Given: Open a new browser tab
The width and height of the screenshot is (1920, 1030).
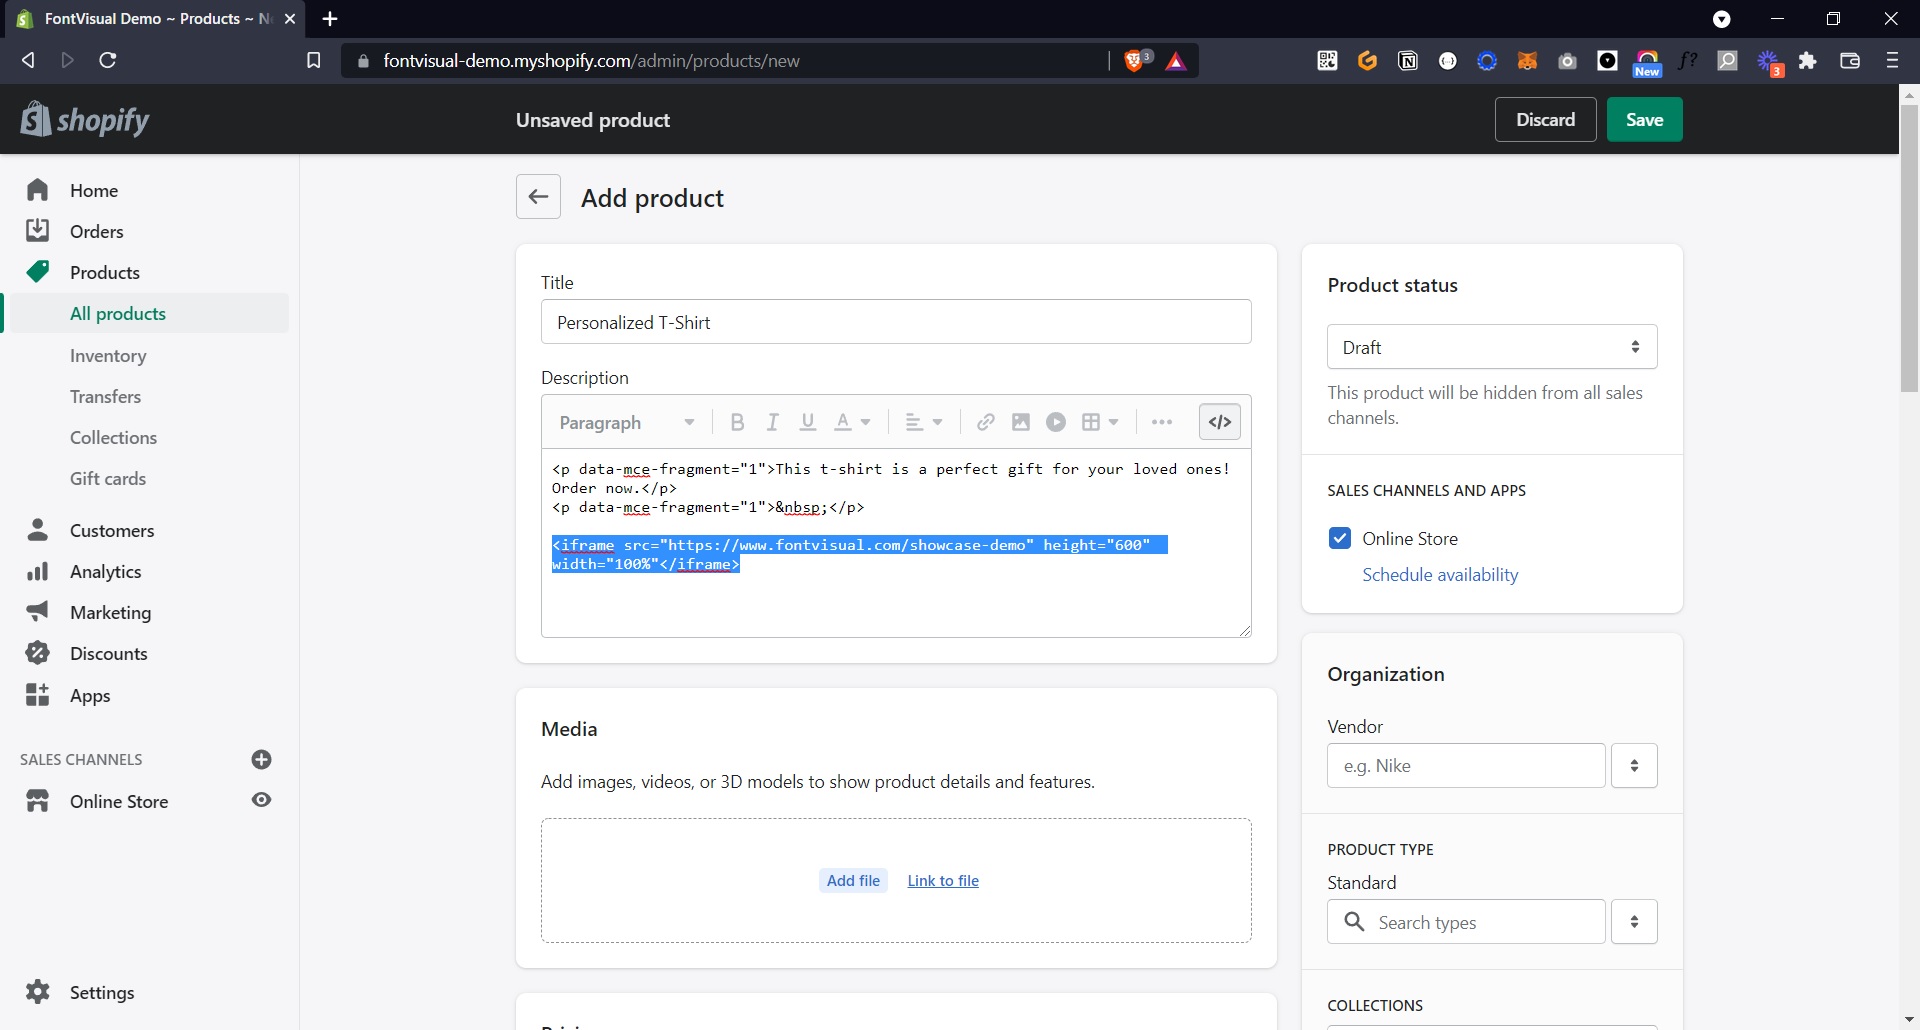Looking at the screenshot, I should tap(330, 18).
